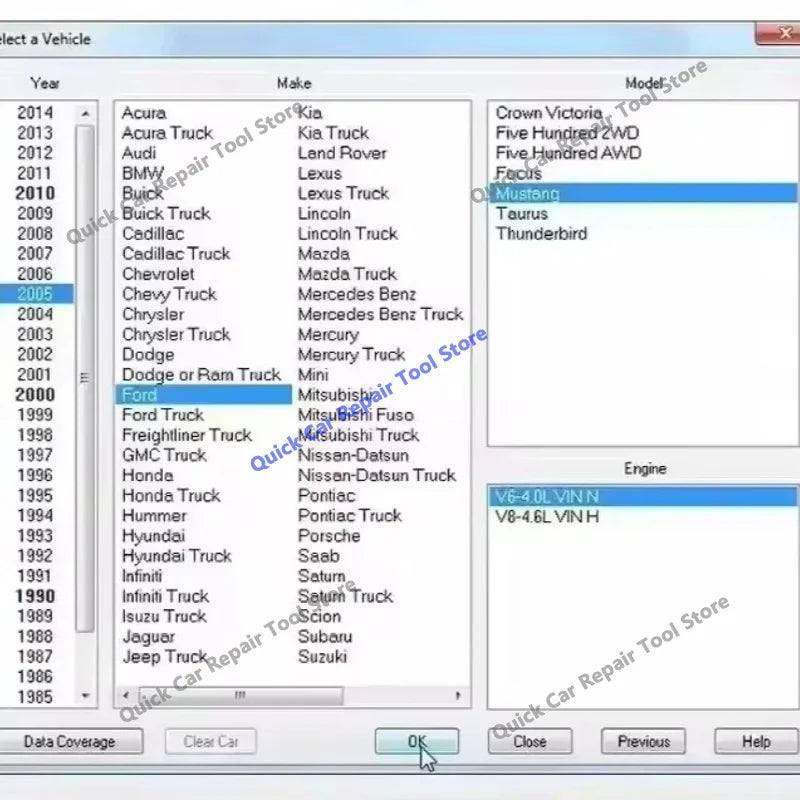This screenshot has width=800, height=800.
Task: Click Make list scroll left arrow
Action: pos(126,695)
